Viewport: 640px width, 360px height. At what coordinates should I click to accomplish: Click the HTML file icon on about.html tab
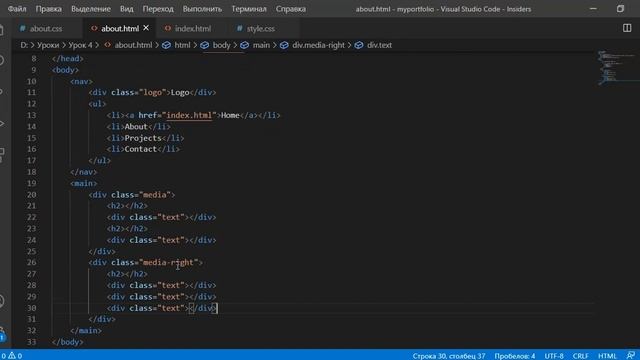(94, 28)
